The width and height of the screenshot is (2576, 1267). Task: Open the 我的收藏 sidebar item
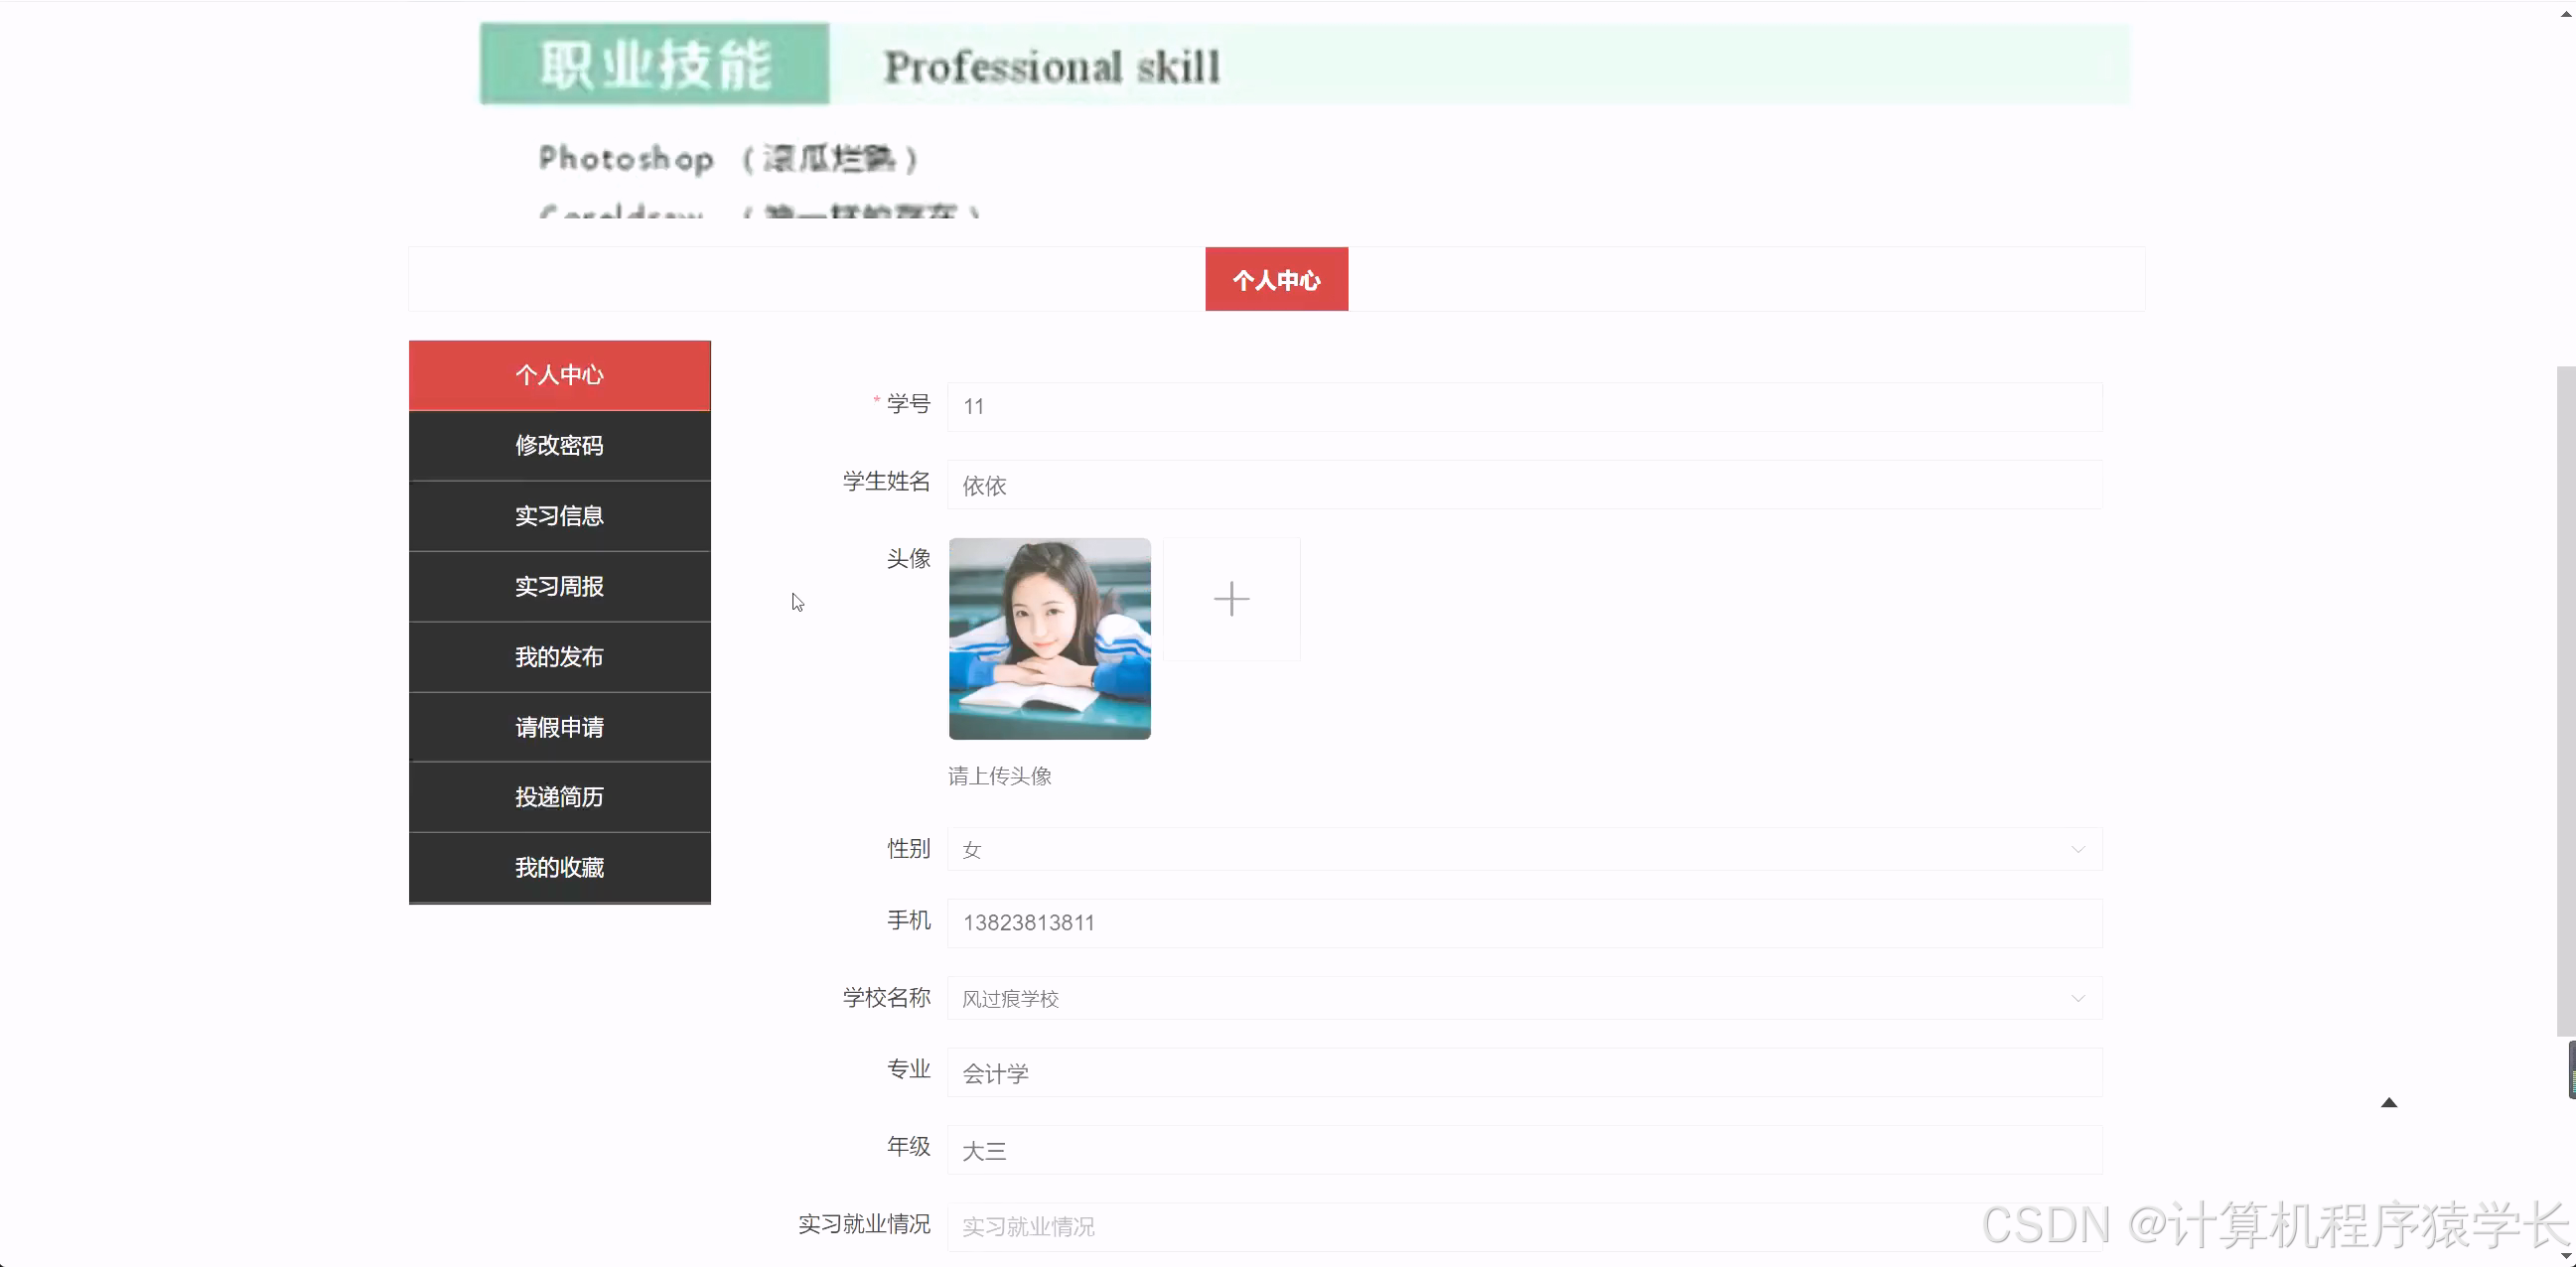559,867
